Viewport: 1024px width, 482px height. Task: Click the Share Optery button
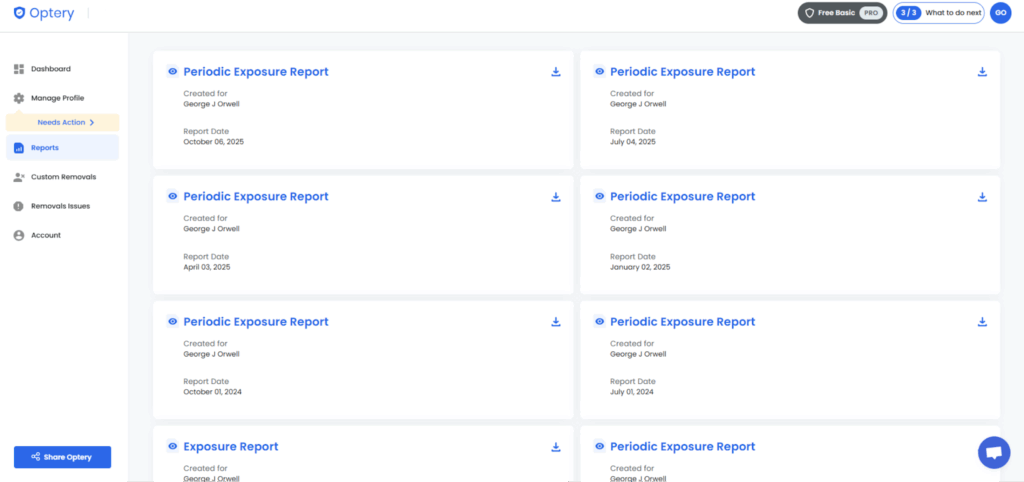63,457
